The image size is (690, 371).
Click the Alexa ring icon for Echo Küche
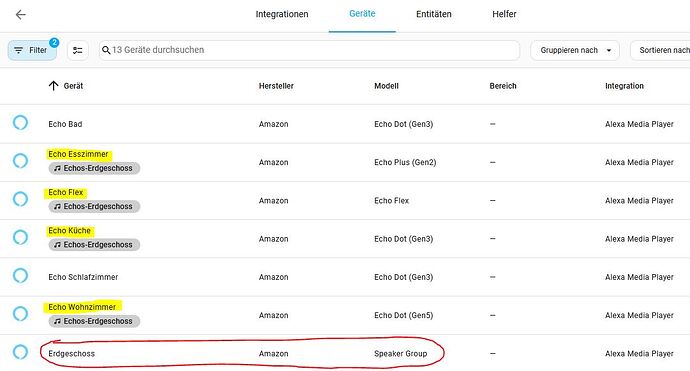tap(20, 237)
